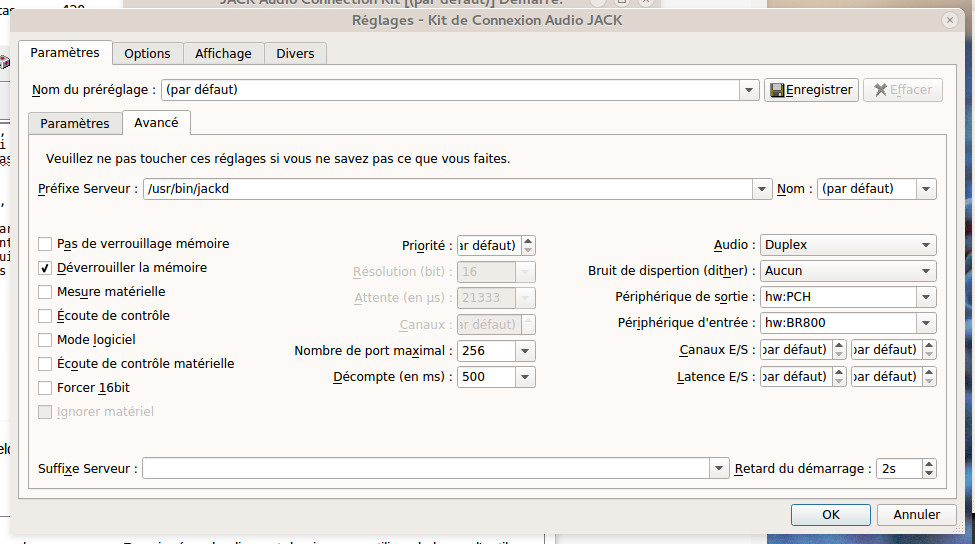Click the disabled Canaux spin box

(496, 324)
